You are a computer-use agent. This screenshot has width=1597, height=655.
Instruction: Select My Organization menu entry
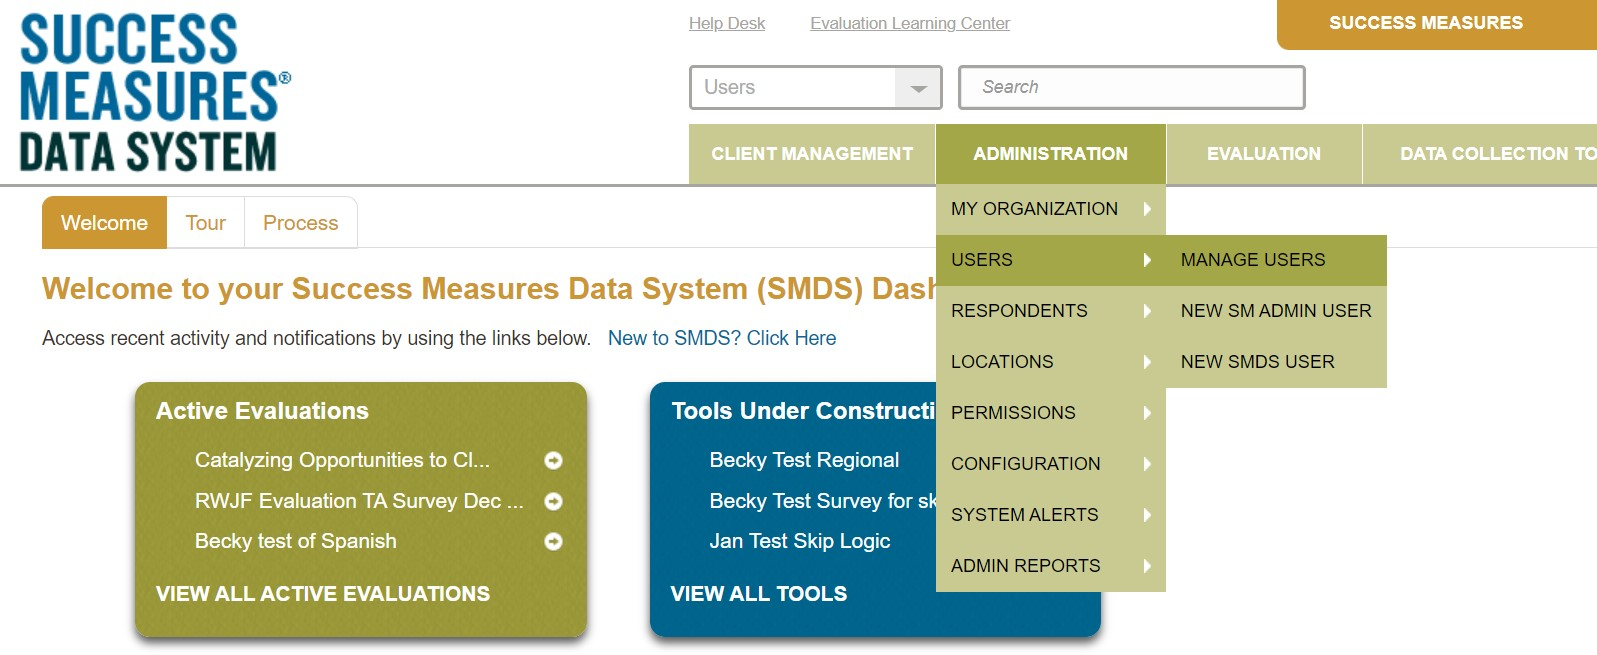[x=1051, y=209]
